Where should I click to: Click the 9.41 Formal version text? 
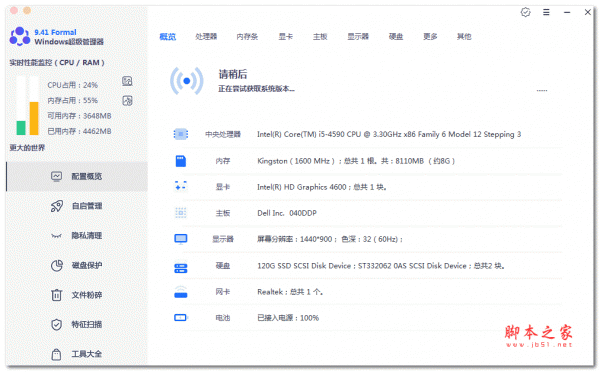tap(55, 32)
